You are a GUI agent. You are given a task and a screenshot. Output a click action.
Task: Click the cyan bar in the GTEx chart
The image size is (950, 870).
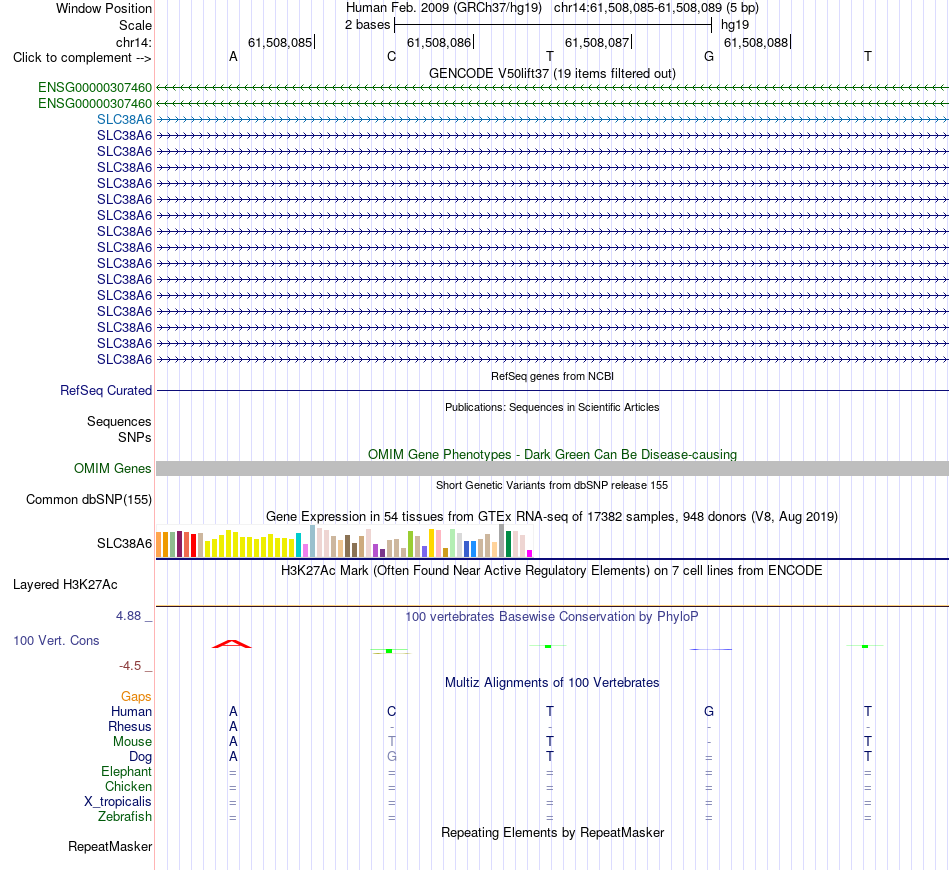pyautogui.click(x=298, y=545)
